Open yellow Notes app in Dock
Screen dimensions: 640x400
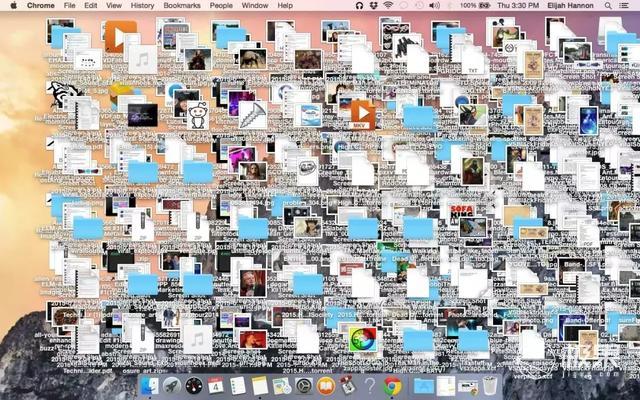tap(260, 386)
